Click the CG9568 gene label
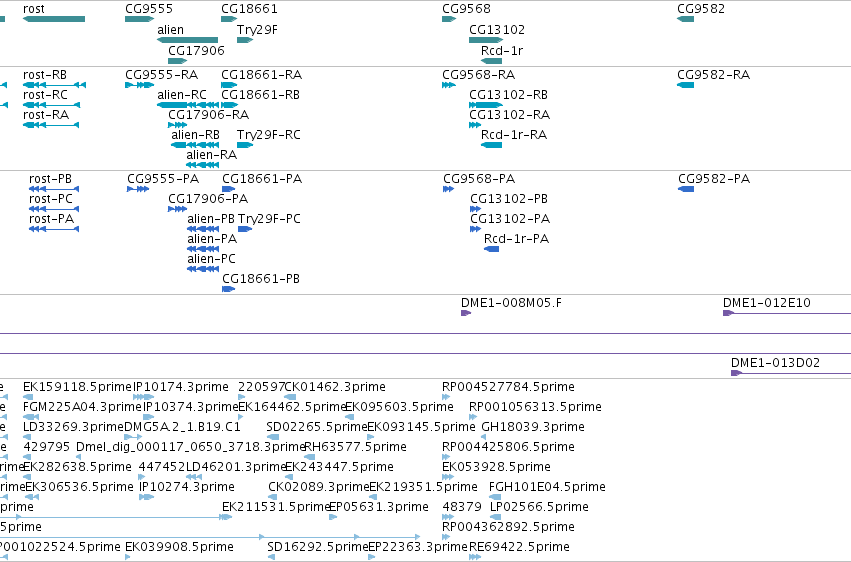This screenshot has height=562, width=851. pos(466,9)
